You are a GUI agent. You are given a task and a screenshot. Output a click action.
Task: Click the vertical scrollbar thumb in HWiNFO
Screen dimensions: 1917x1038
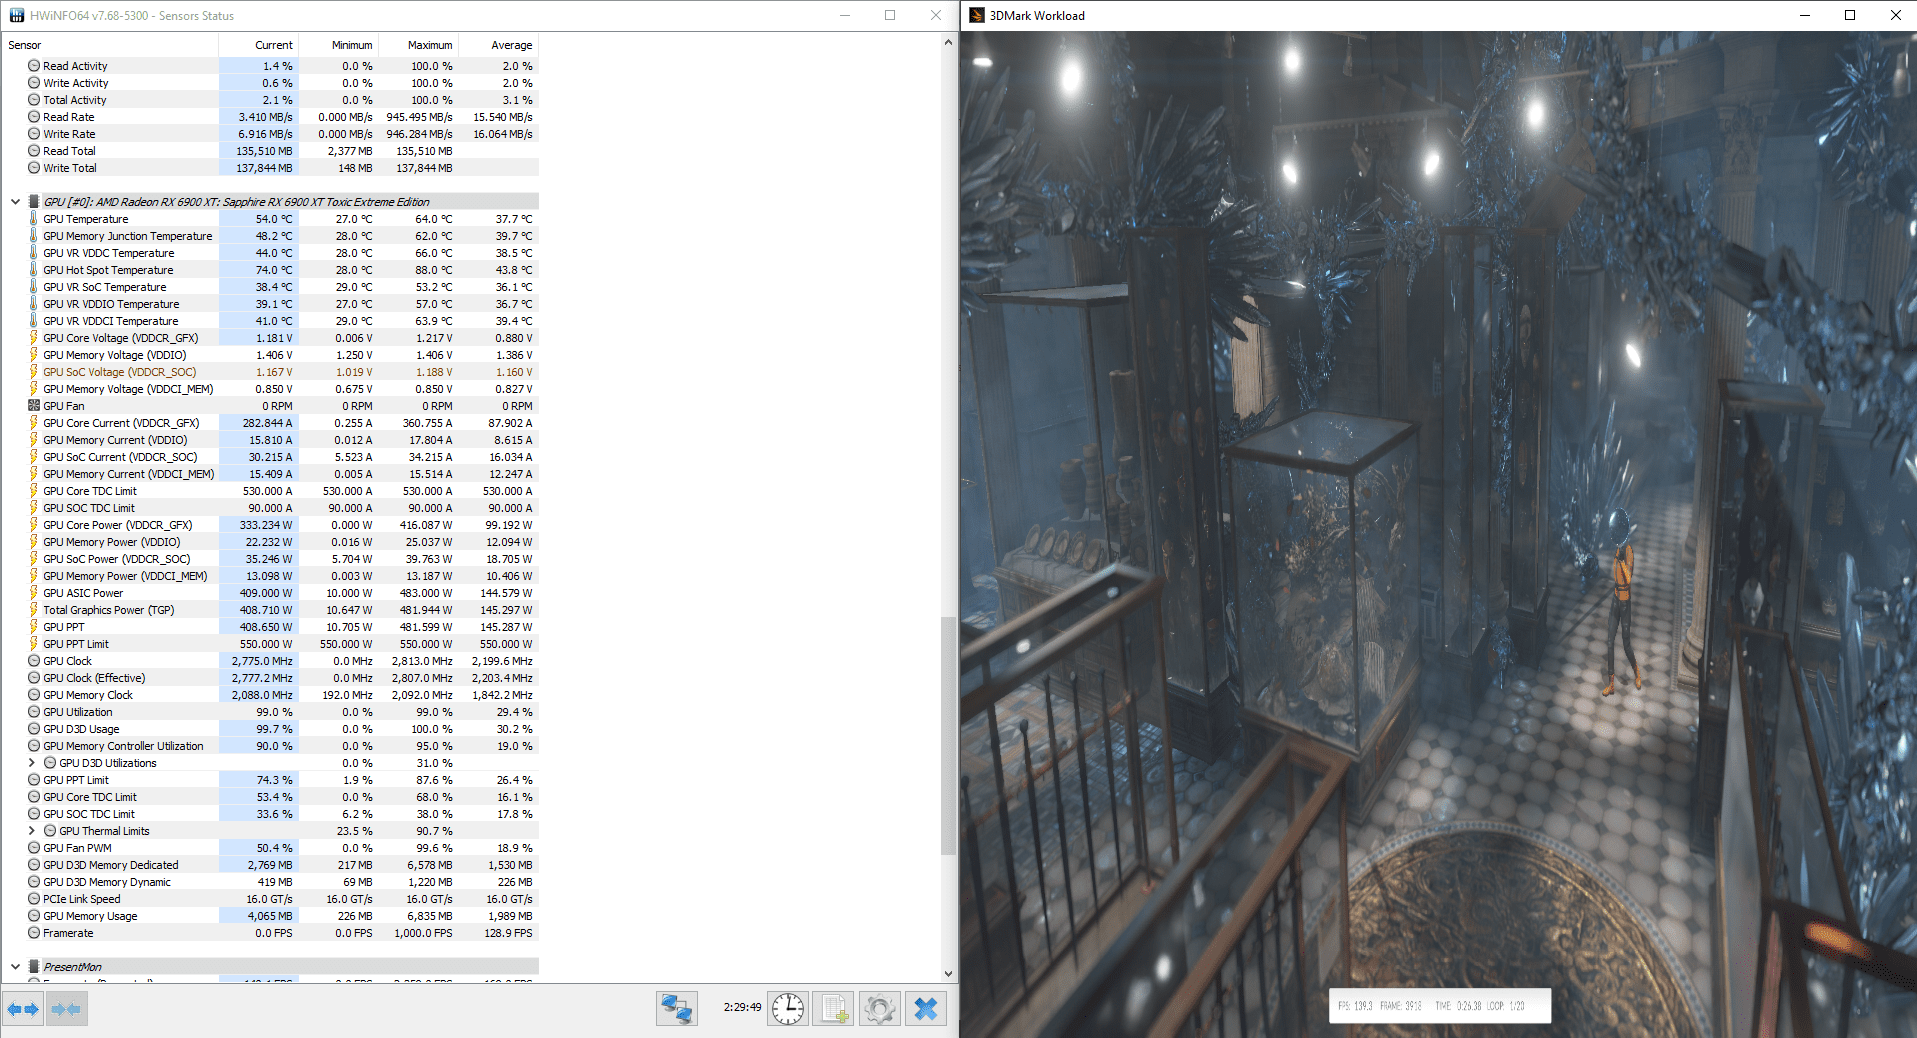(948, 736)
